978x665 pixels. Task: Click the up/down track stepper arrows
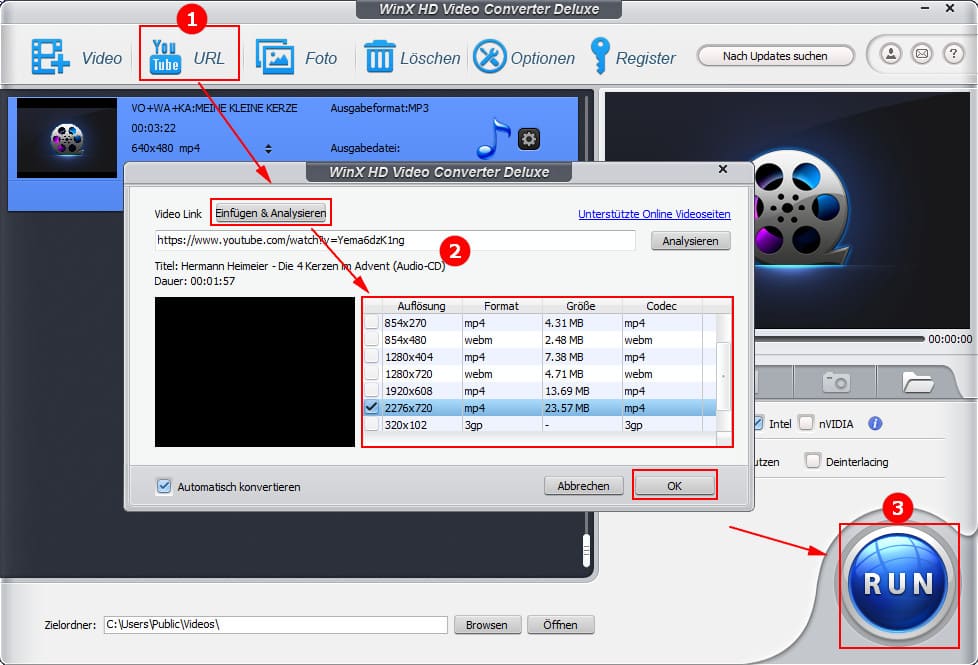268,149
